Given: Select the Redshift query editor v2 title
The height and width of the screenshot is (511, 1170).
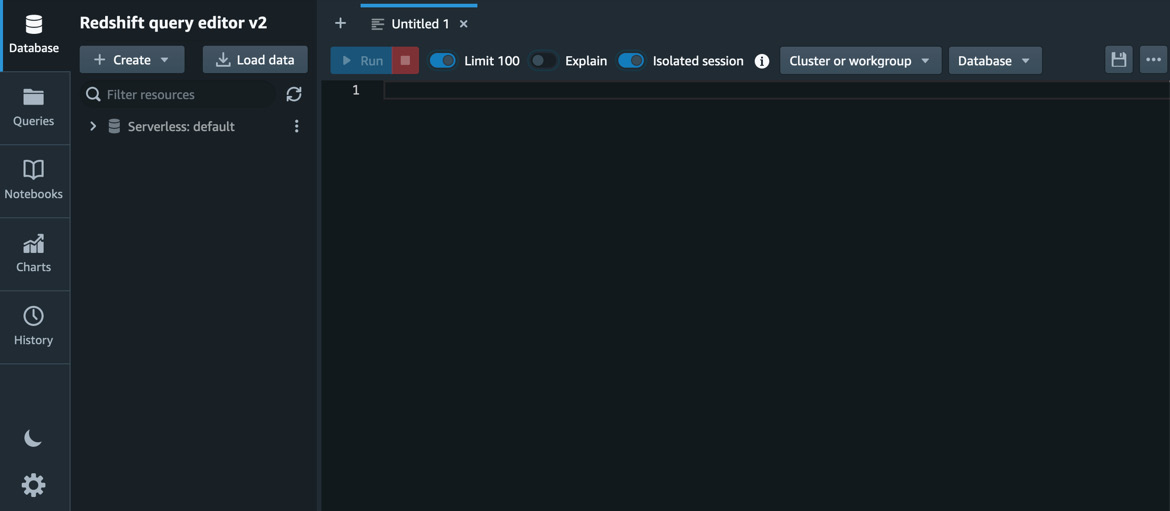Looking at the screenshot, I should [x=173, y=22].
